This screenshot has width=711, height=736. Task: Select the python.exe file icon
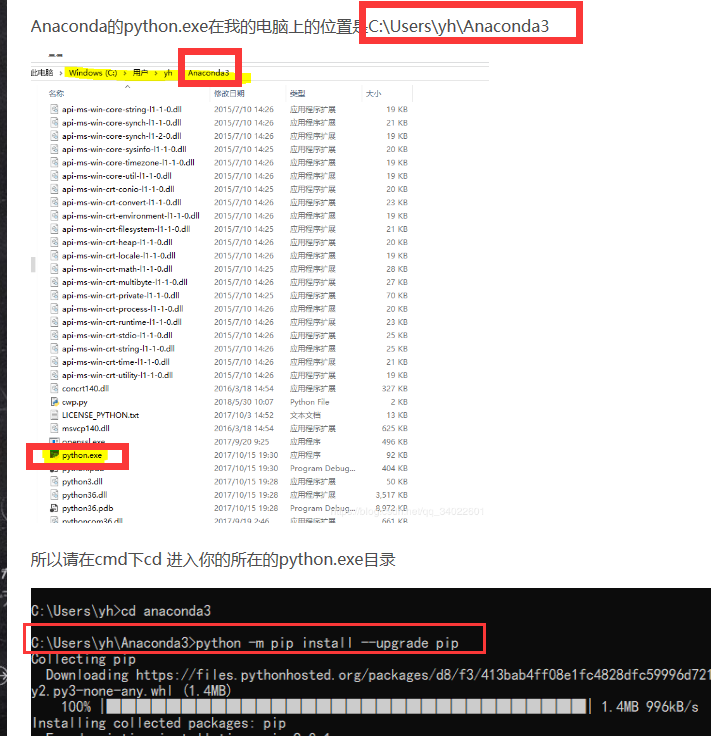click(x=54, y=454)
